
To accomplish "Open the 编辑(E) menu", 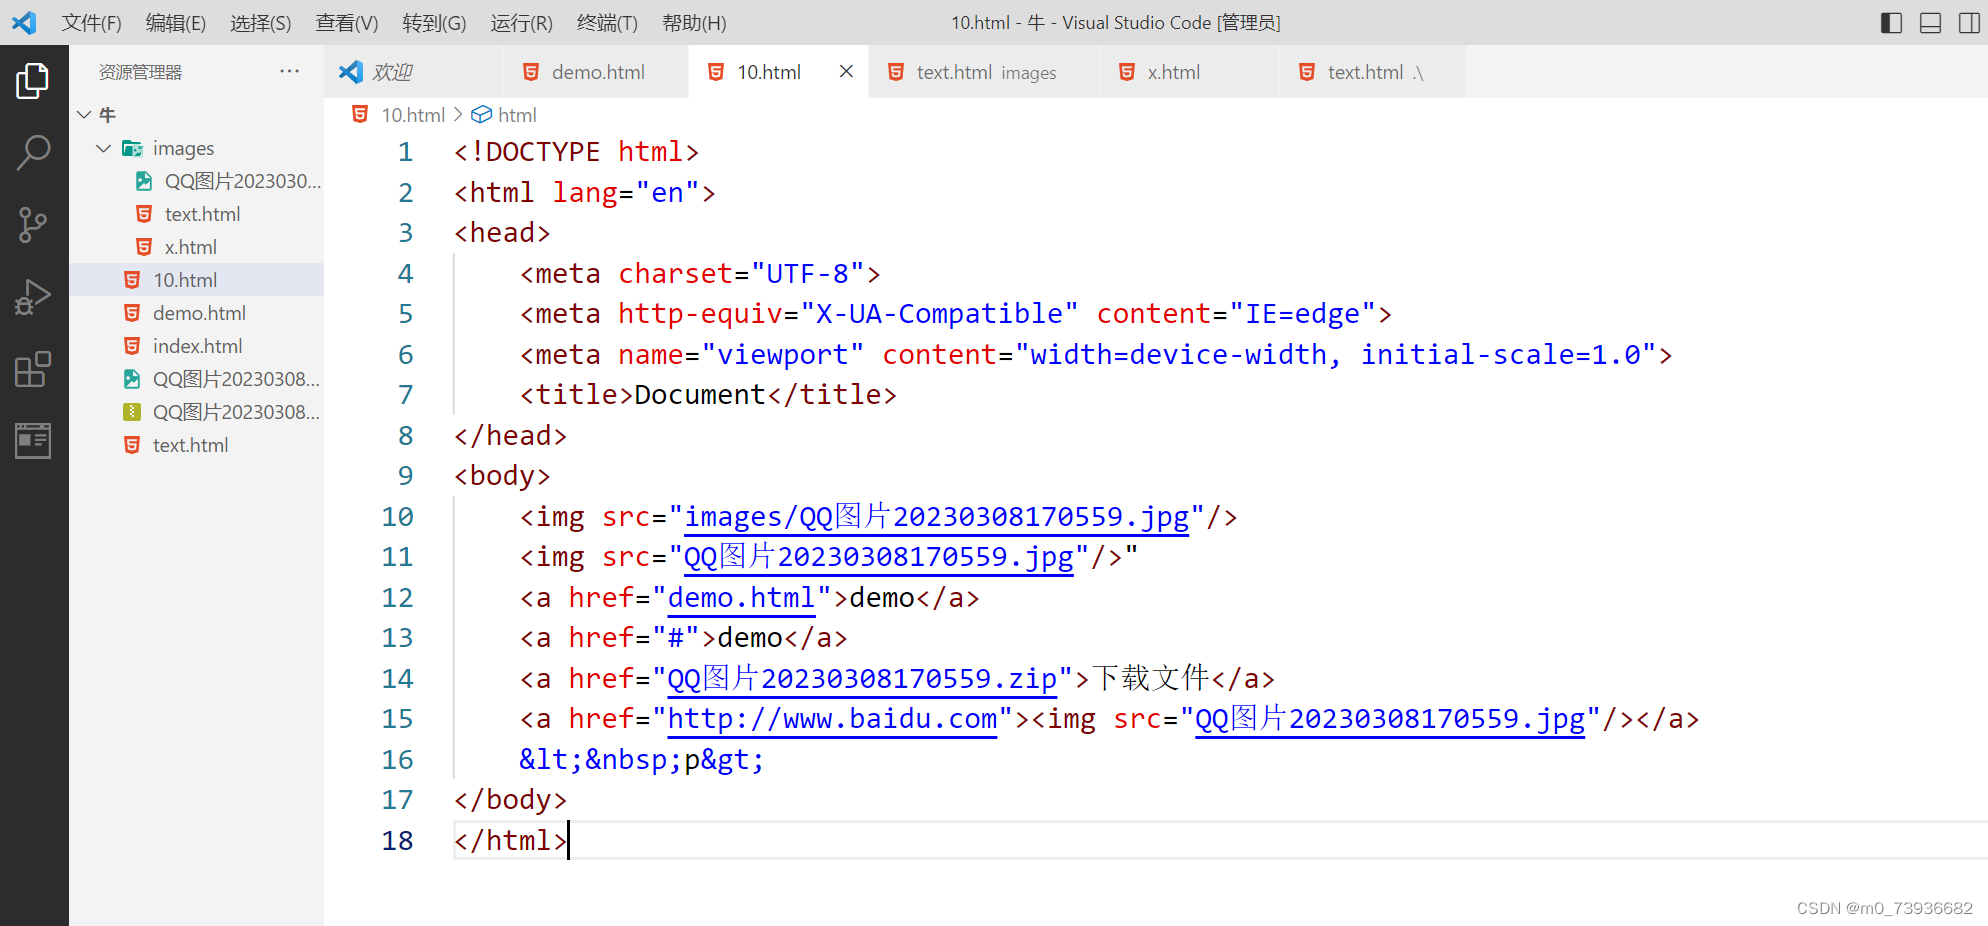I will 176,23.
